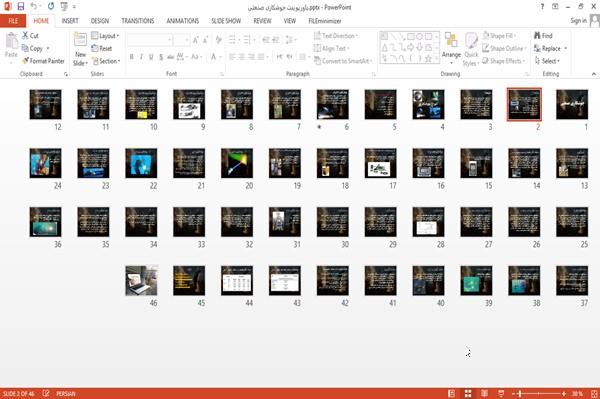Open the Section dropdown
Image resolution: width=600 pixels, height=399 pixels.
(x=106, y=61)
